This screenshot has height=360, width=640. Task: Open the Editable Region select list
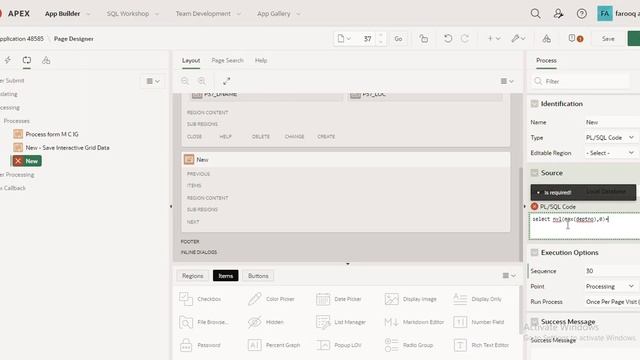coord(610,153)
